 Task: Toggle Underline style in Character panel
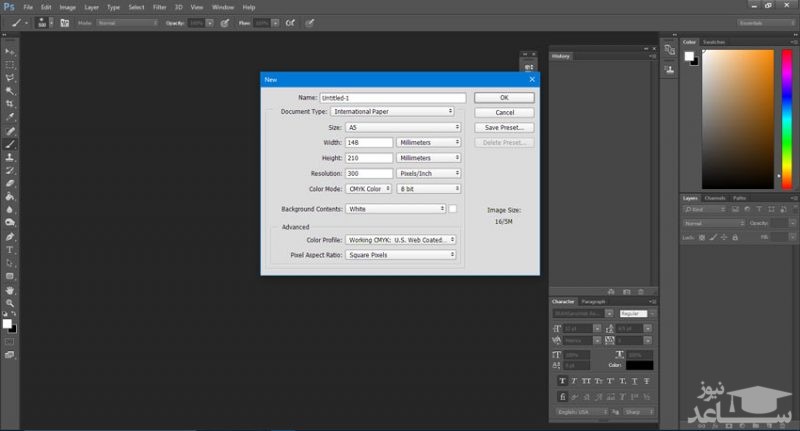[632, 380]
